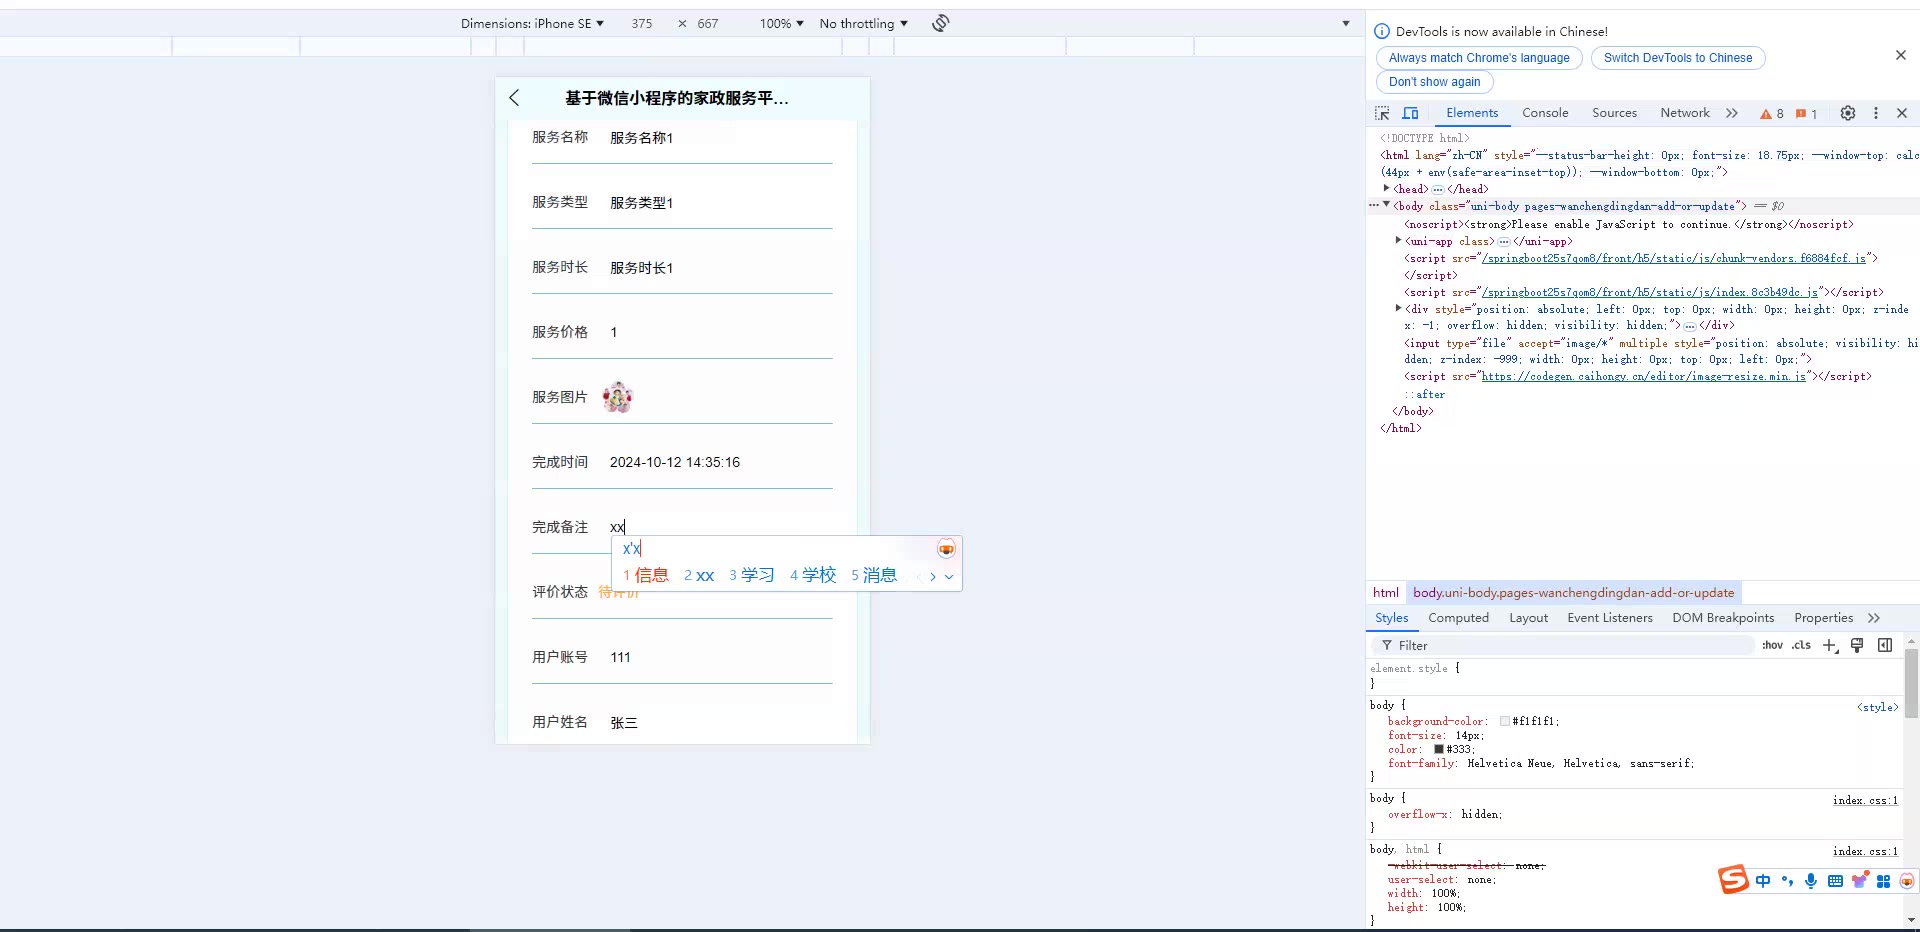Toggle the .cls element classes button
The width and height of the screenshot is (1920, 932).
(1801, 646)
